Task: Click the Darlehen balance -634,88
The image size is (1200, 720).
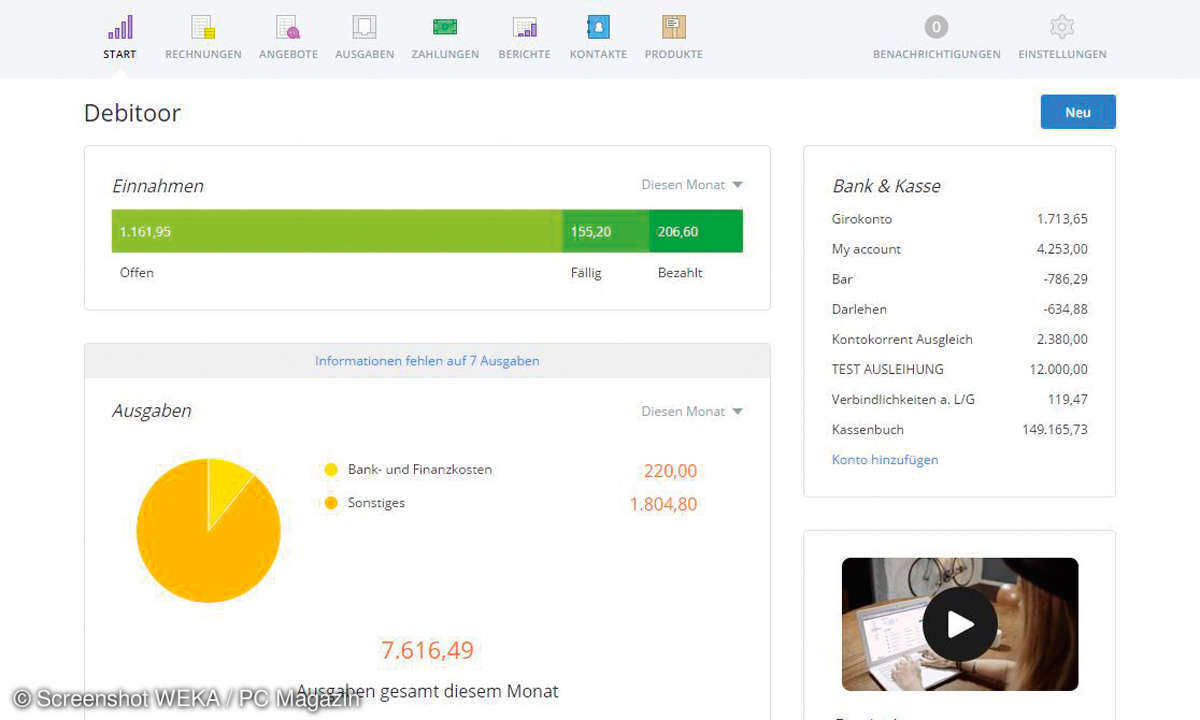Action: (1065, 309)
